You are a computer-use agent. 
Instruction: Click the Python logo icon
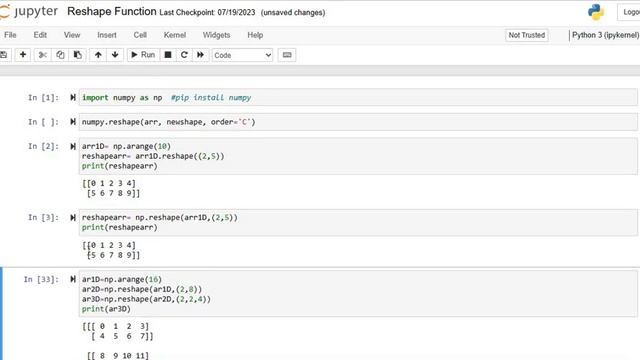click(x=596, y=12)
